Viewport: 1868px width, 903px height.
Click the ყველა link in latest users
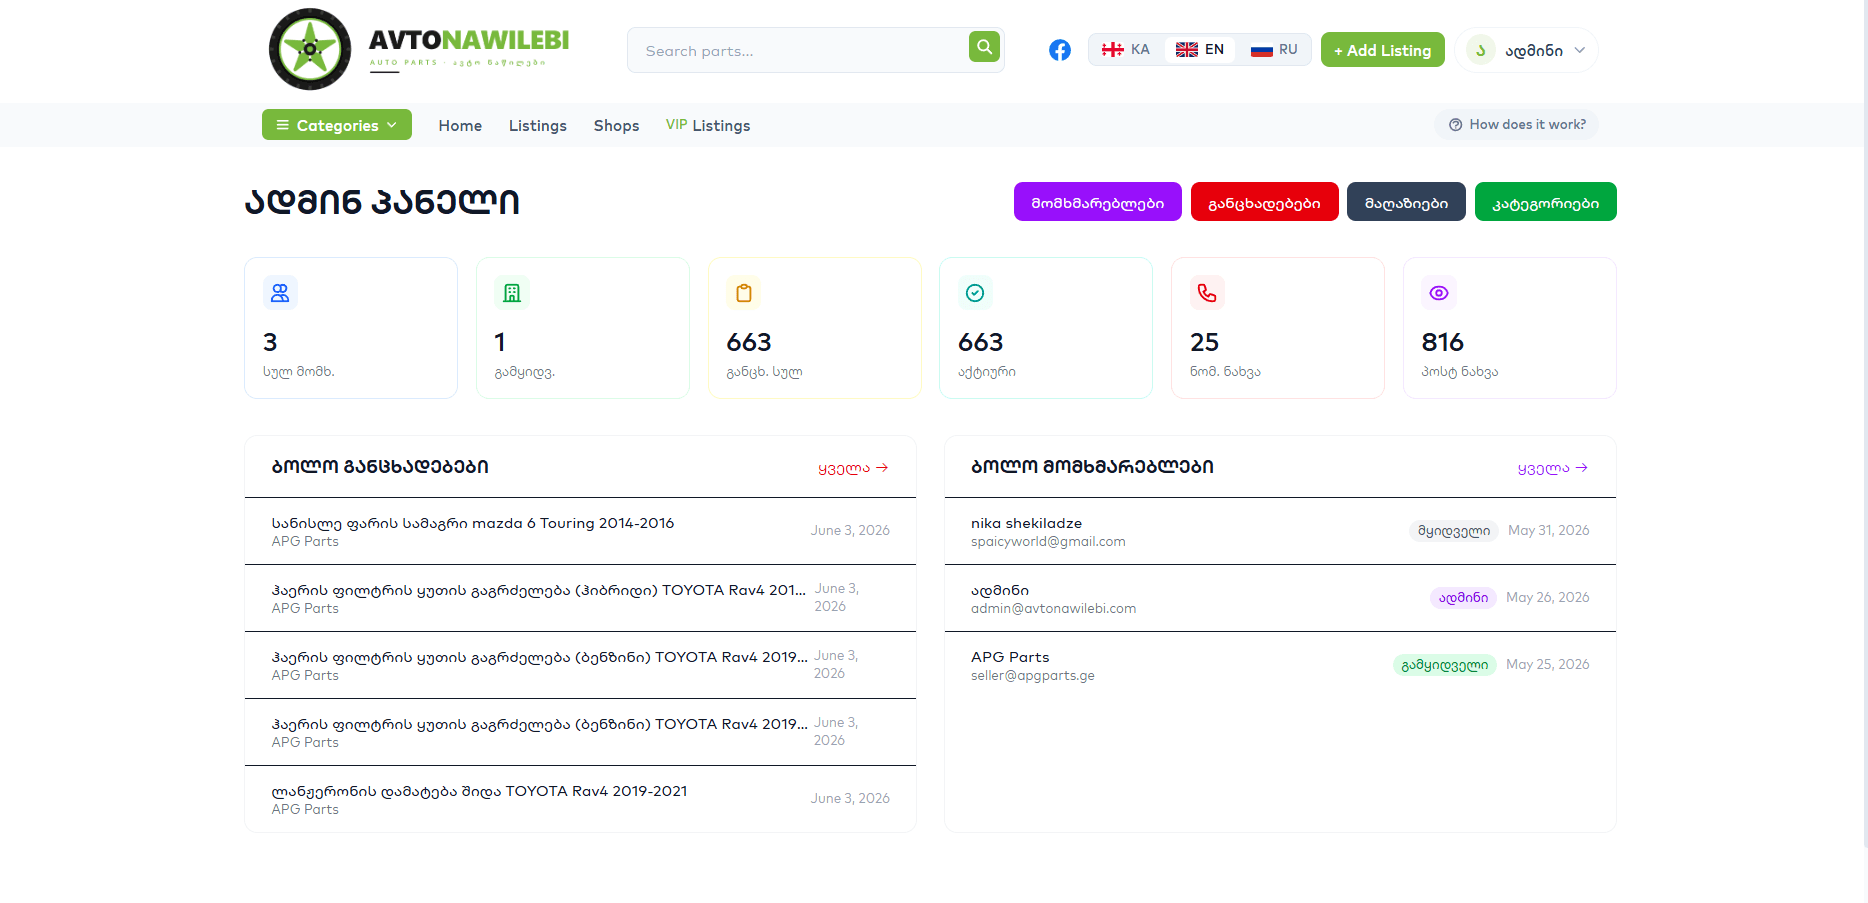1553,468
